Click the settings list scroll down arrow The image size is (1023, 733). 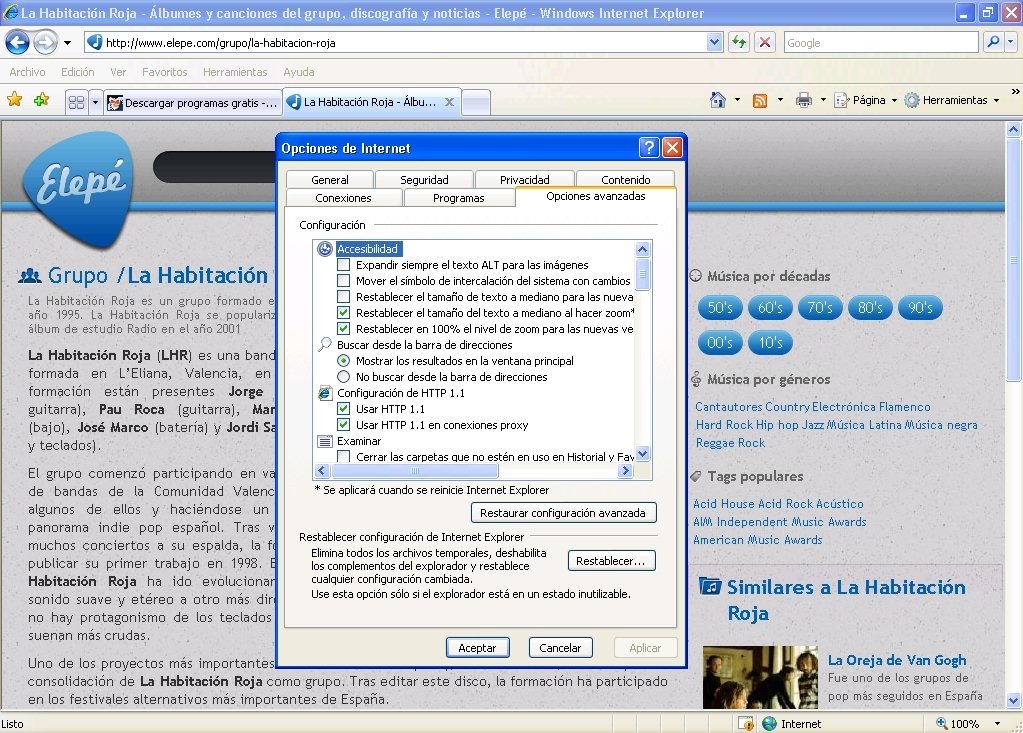[x=642, y=454]
